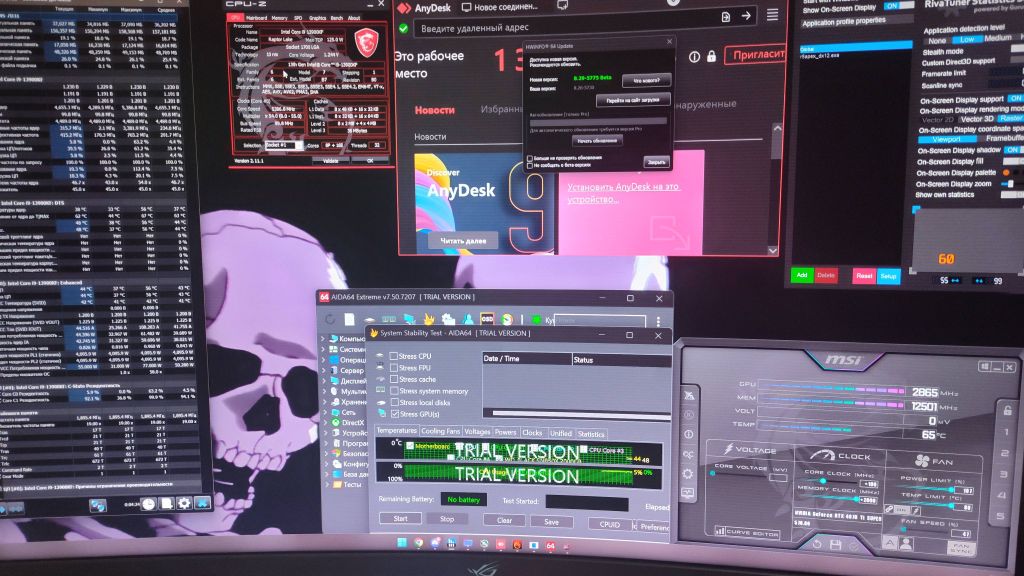Click the green Add button in RivaTuner

click(801, 275)
